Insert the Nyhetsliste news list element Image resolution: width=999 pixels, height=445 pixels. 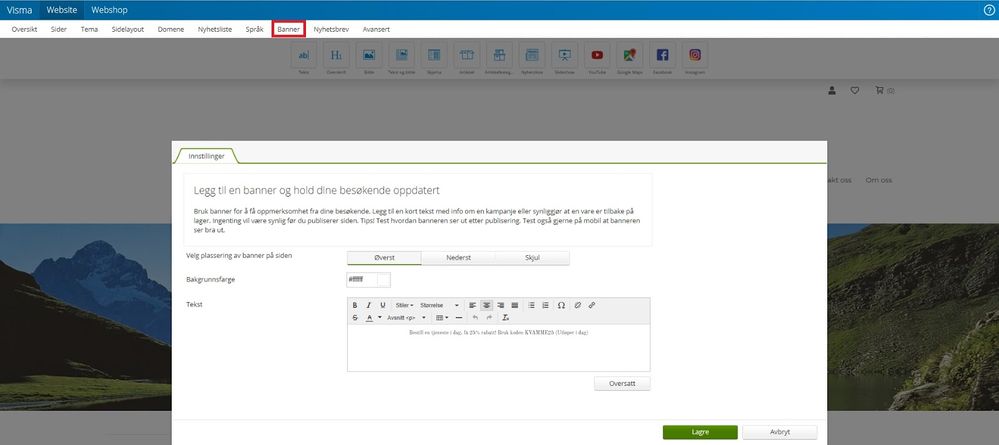click(532, 55)
